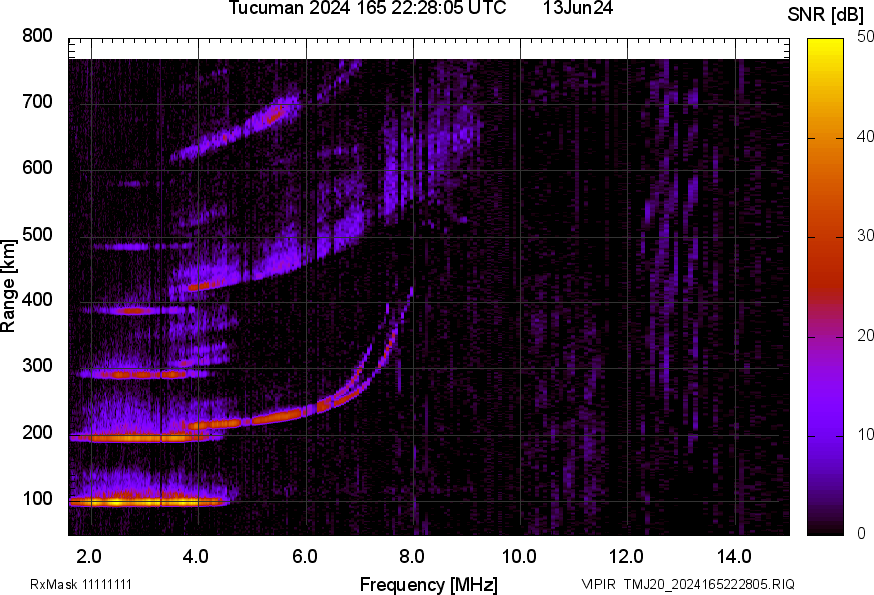Click the range tick label 400
This screenshot has height=595, width=874.
[x=37, y=300]
